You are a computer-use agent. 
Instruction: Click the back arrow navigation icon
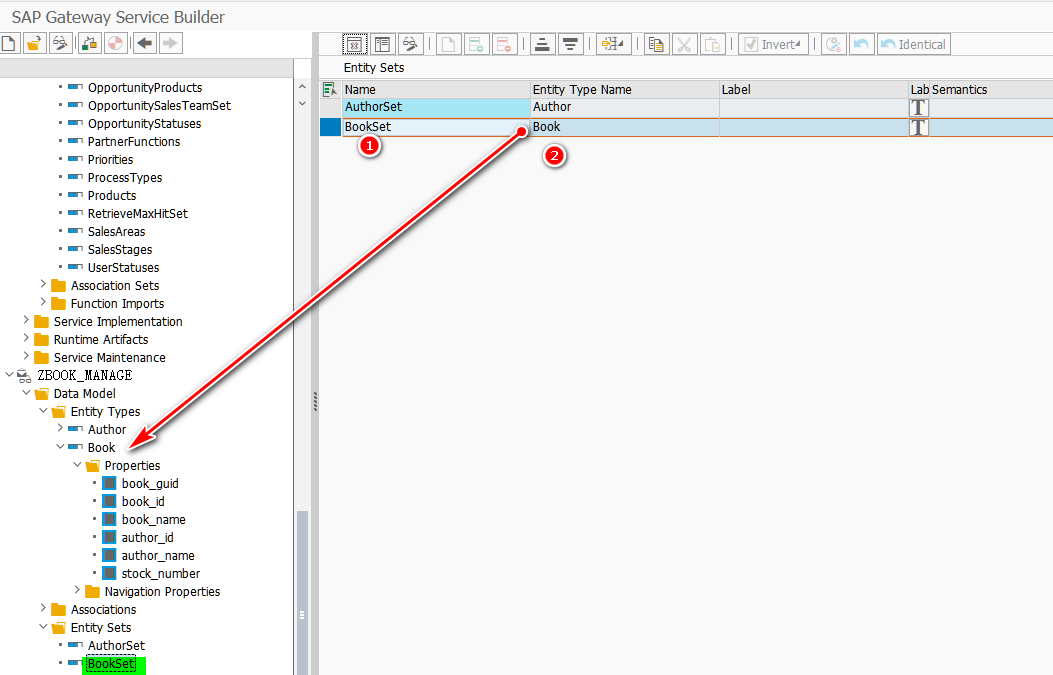pos(144,44)
